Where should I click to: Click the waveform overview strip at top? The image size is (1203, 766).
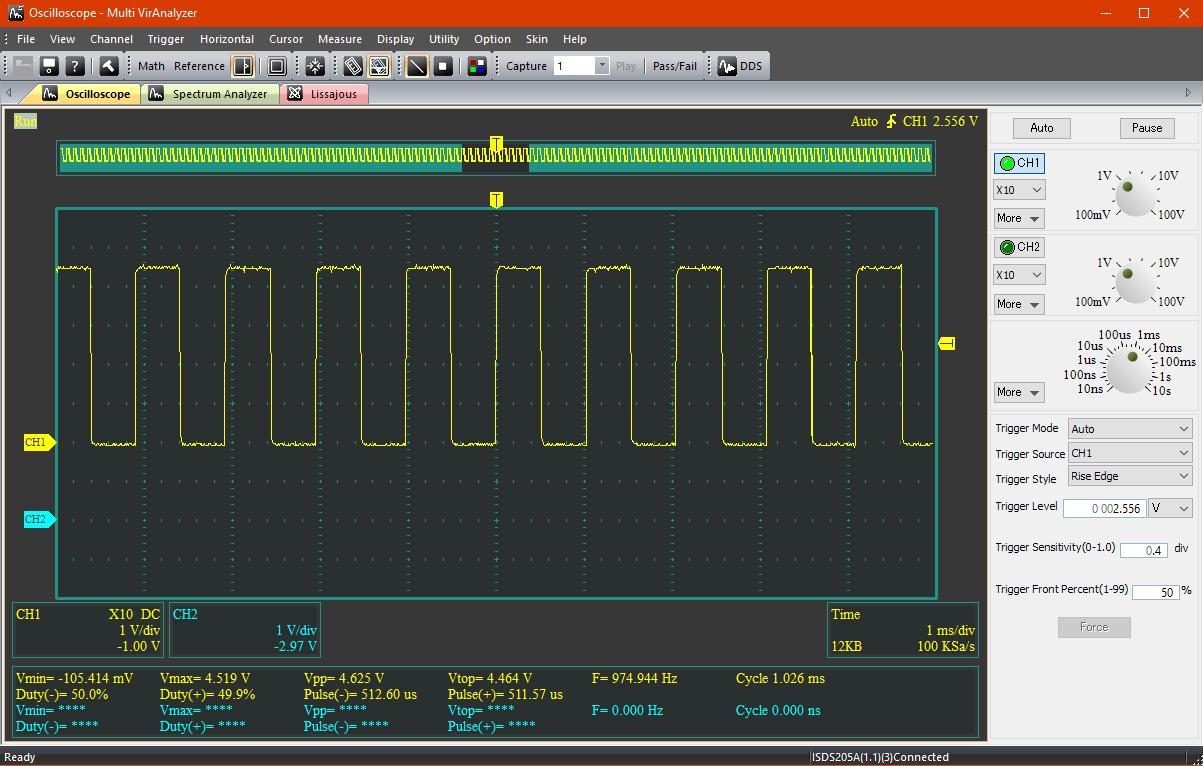pos(496,156)
